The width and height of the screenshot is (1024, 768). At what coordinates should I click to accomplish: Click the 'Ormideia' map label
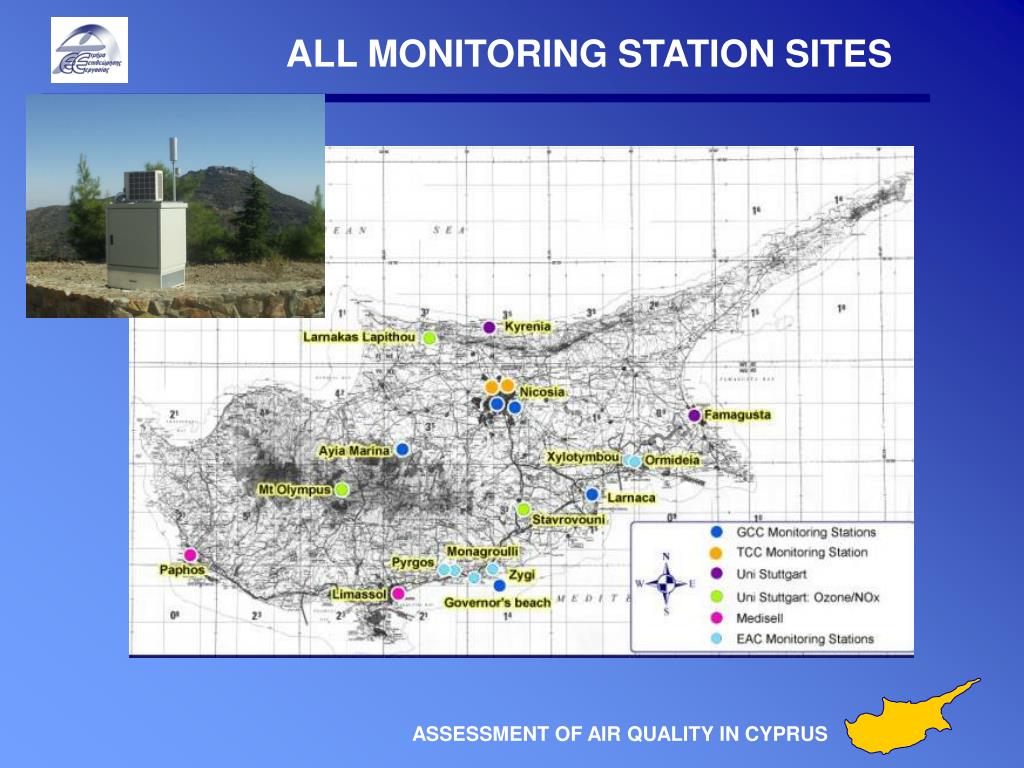coord(672,460)
